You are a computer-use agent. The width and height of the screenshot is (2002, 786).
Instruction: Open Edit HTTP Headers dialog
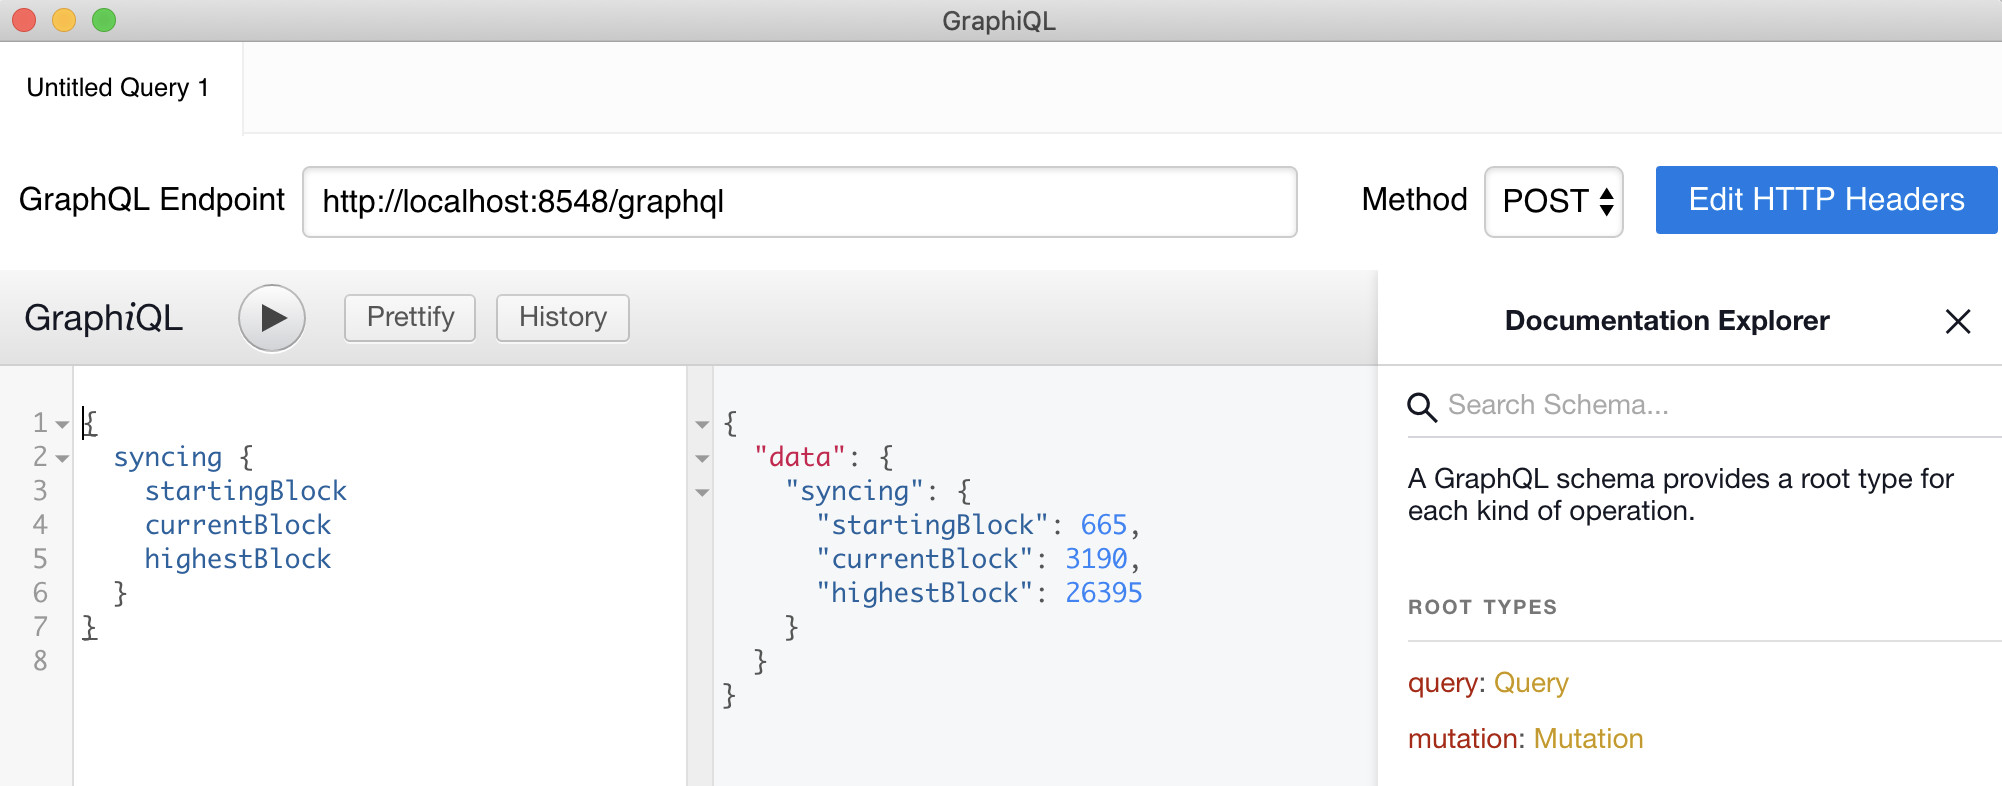(x=1825, y=200)
